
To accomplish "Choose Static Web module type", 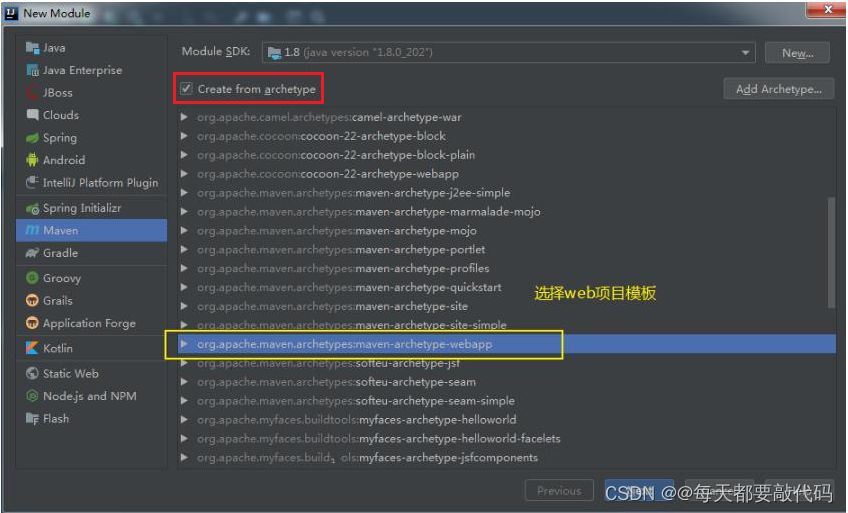I will (x=91, y=374).
